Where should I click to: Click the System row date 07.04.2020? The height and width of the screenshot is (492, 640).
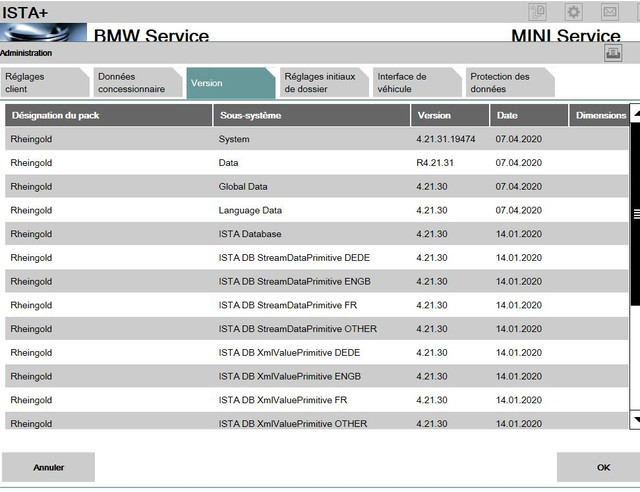point(519,139)
